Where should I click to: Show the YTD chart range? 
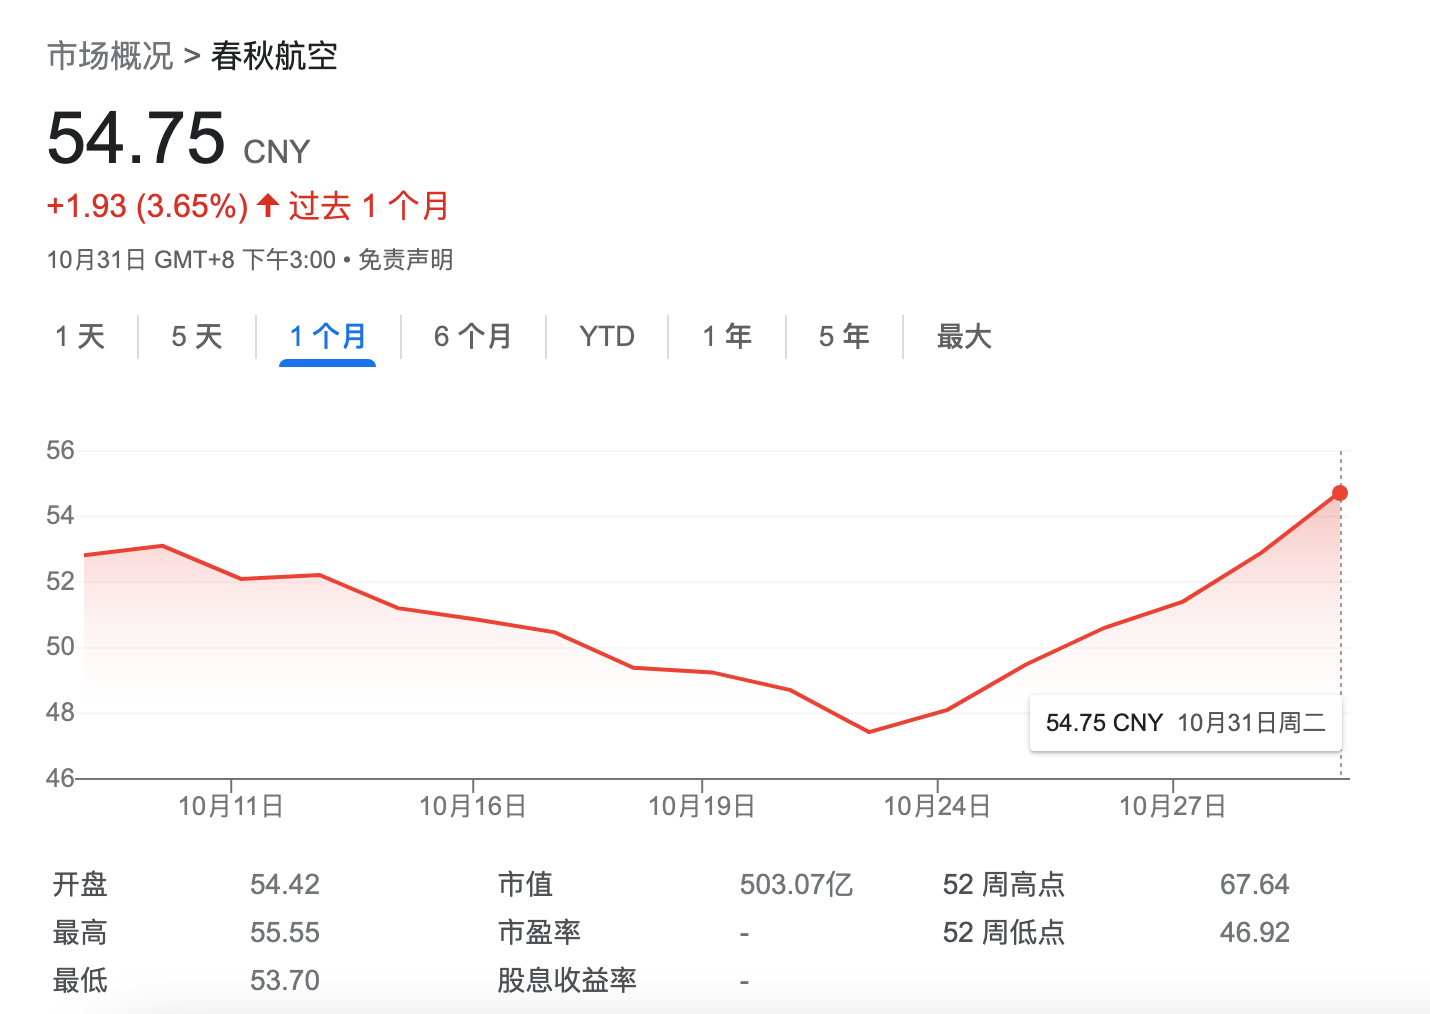(x=607, y=337)
